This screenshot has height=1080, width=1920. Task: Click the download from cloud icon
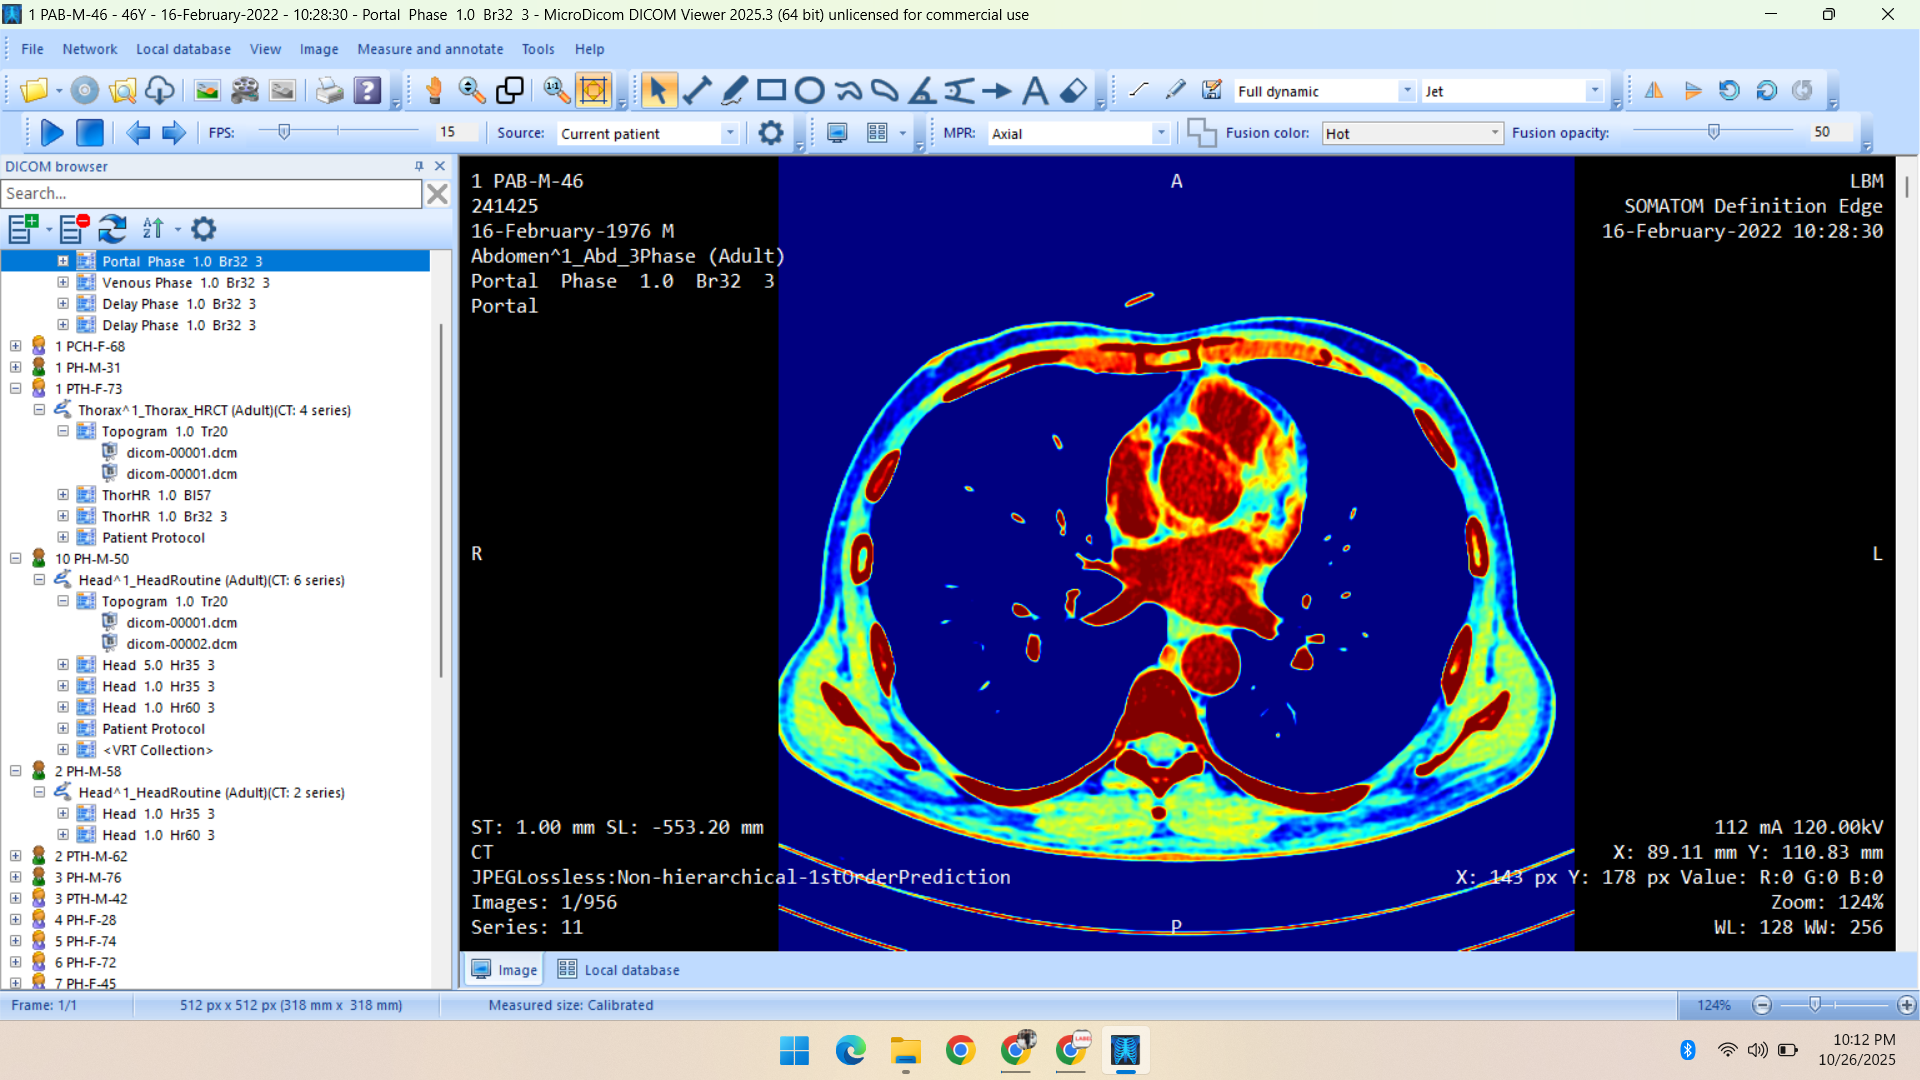(x=160, y=91)
